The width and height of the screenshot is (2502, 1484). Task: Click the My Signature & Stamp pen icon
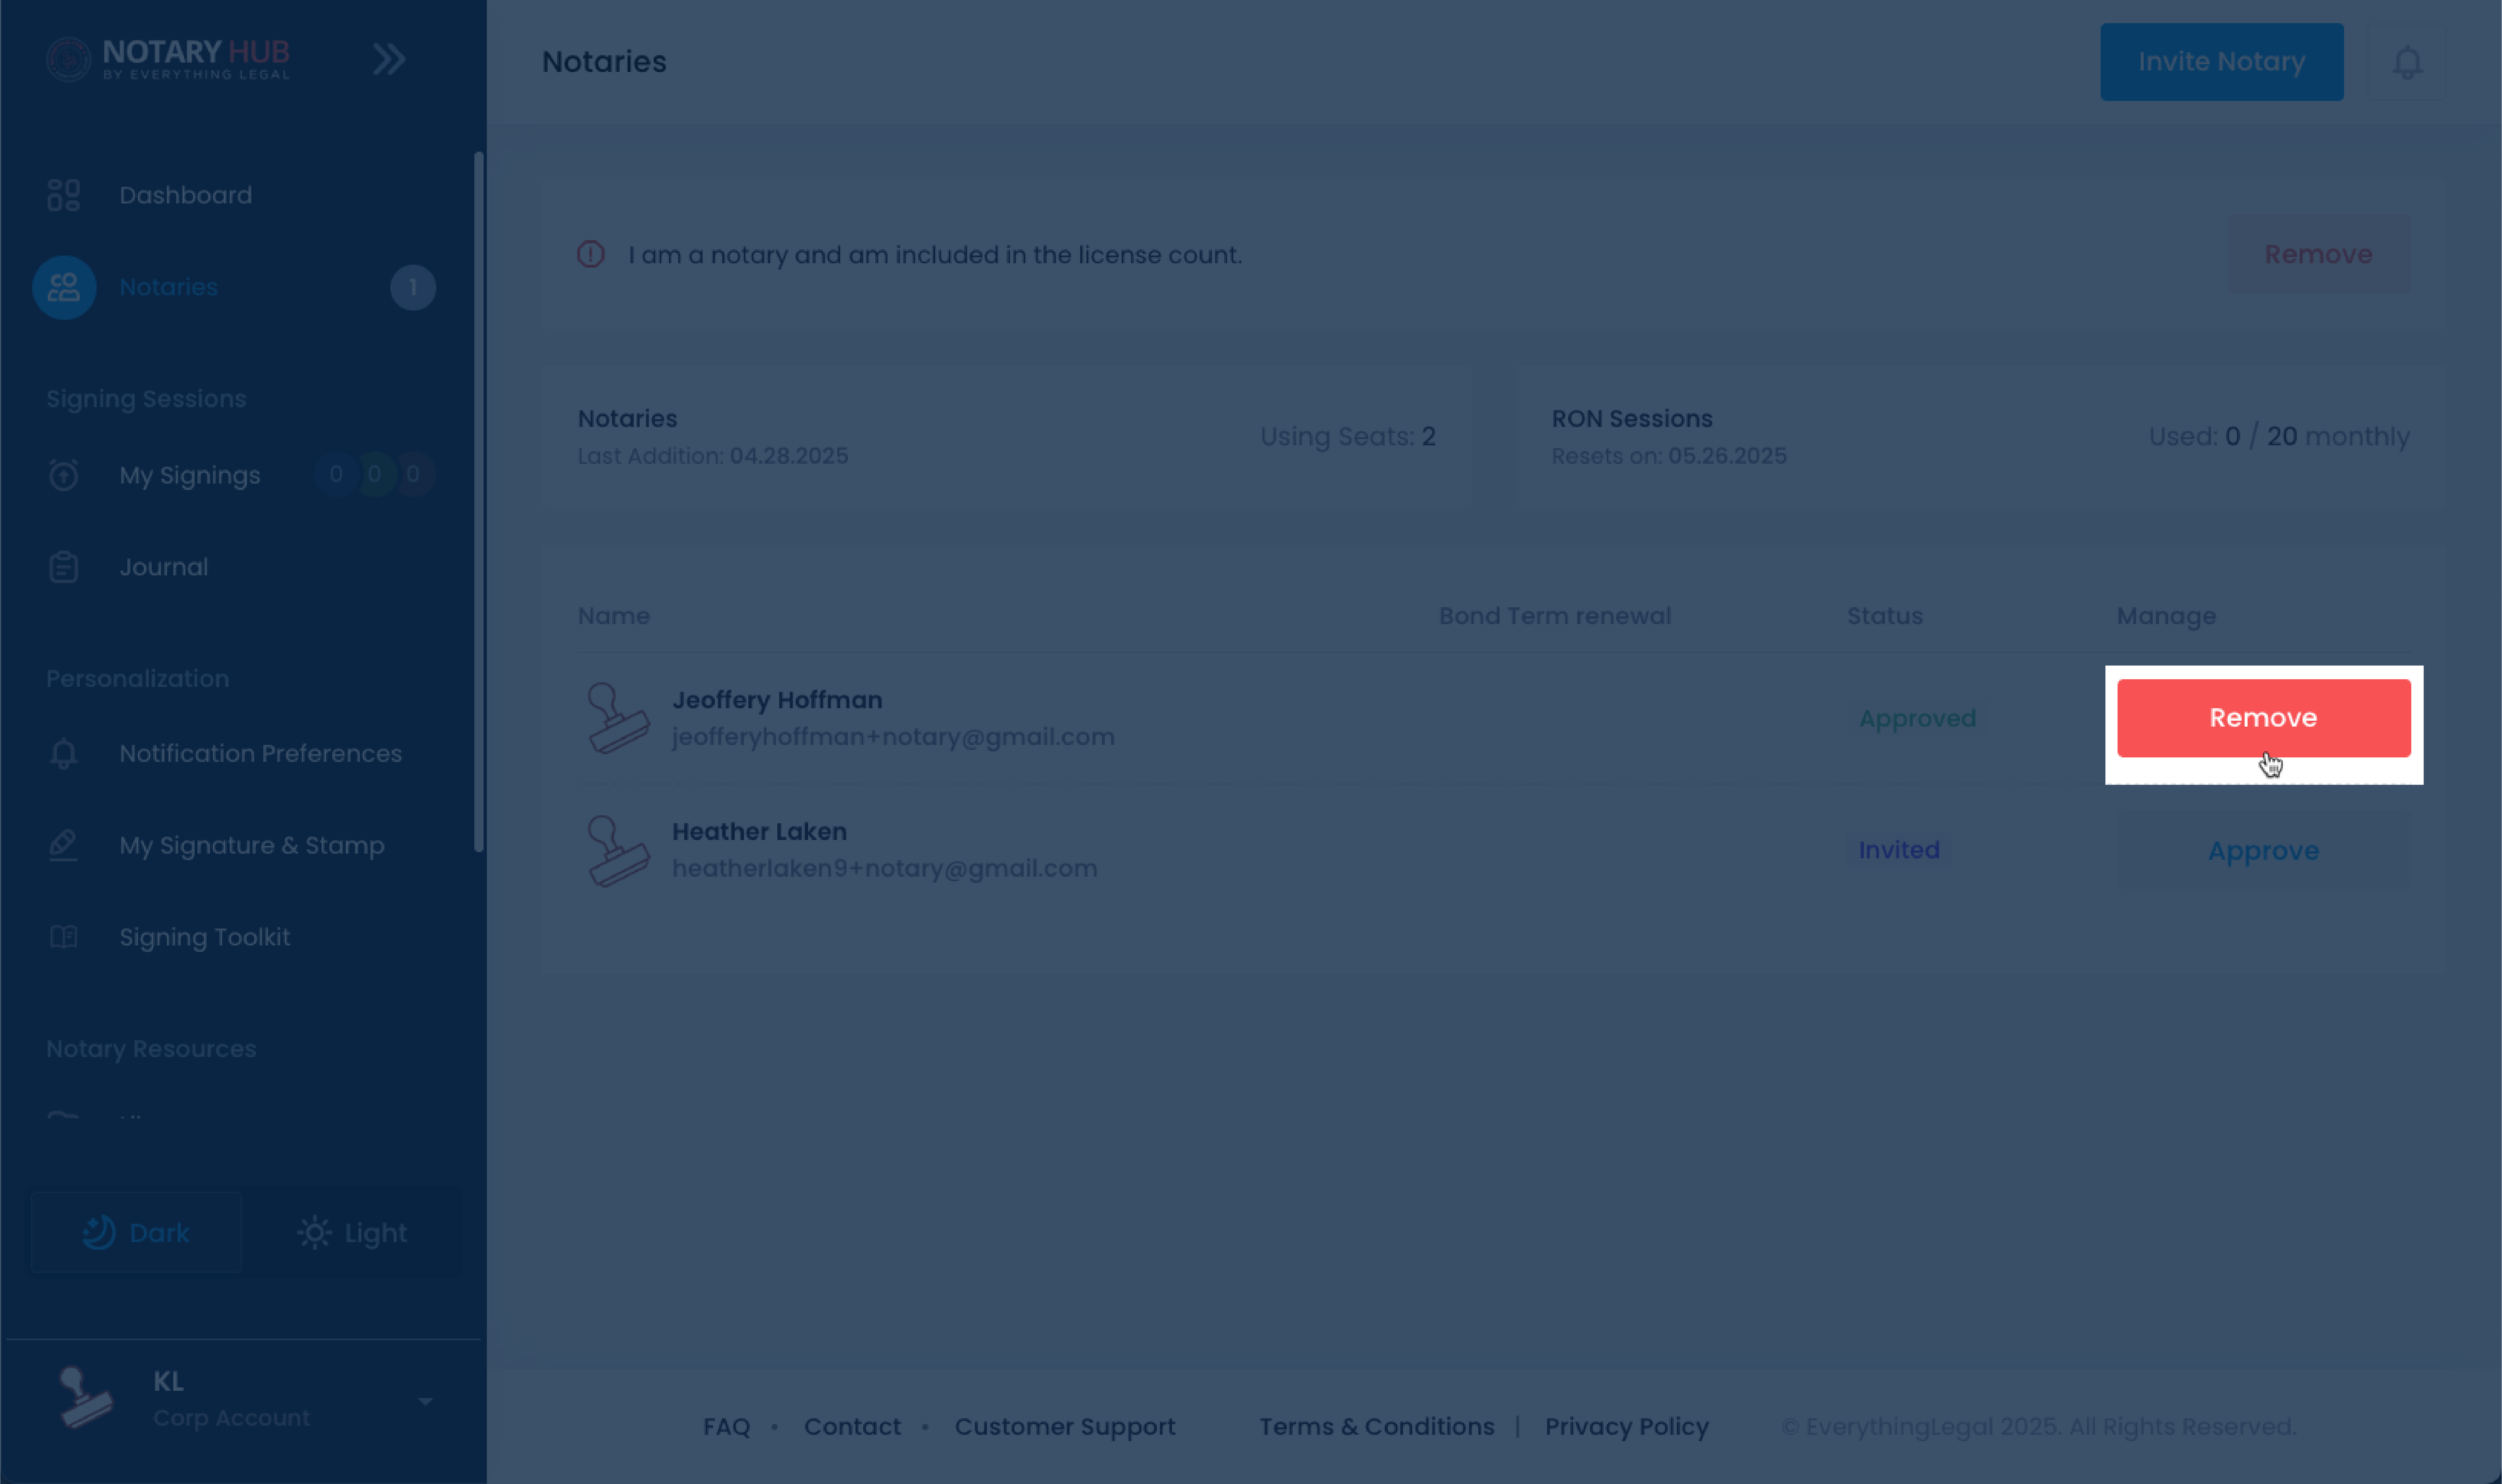point(64,845)
